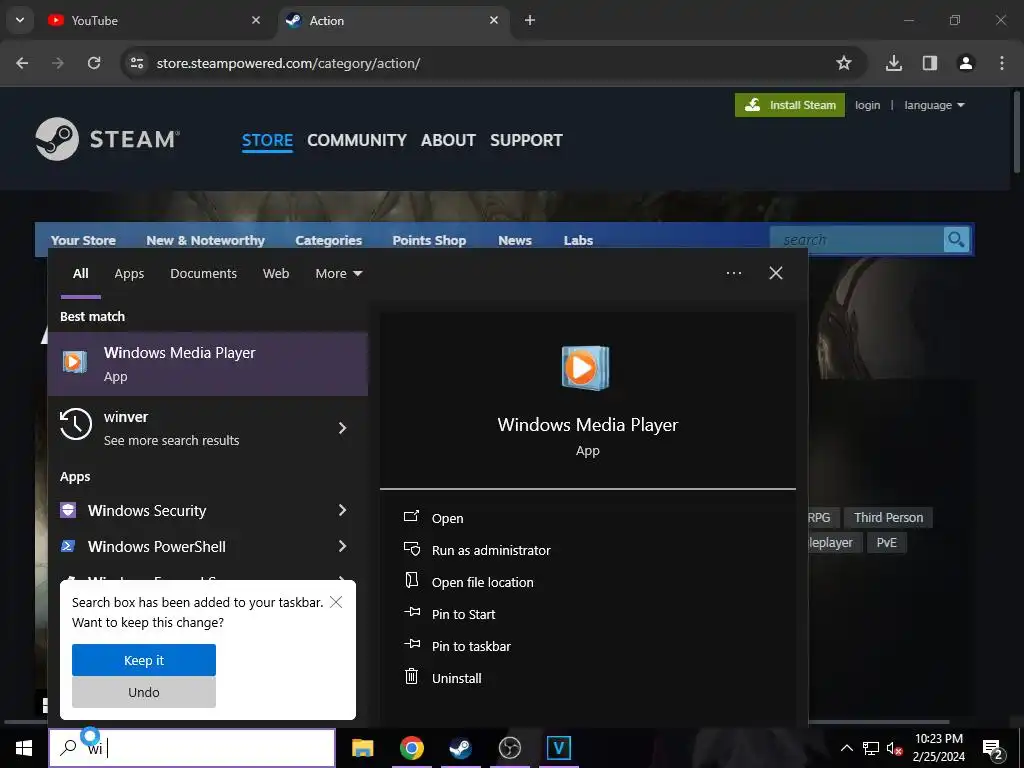1024x768 pixels.
Task: Open Windows Media Player best match result
Action: [x=208, y=364]
